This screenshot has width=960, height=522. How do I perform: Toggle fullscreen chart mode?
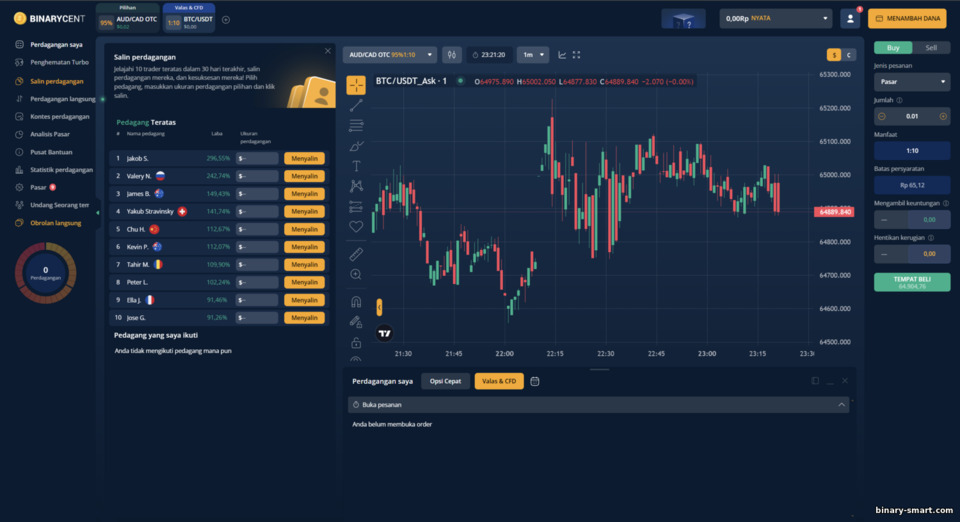pyautogui.click(x=577, y=55)
